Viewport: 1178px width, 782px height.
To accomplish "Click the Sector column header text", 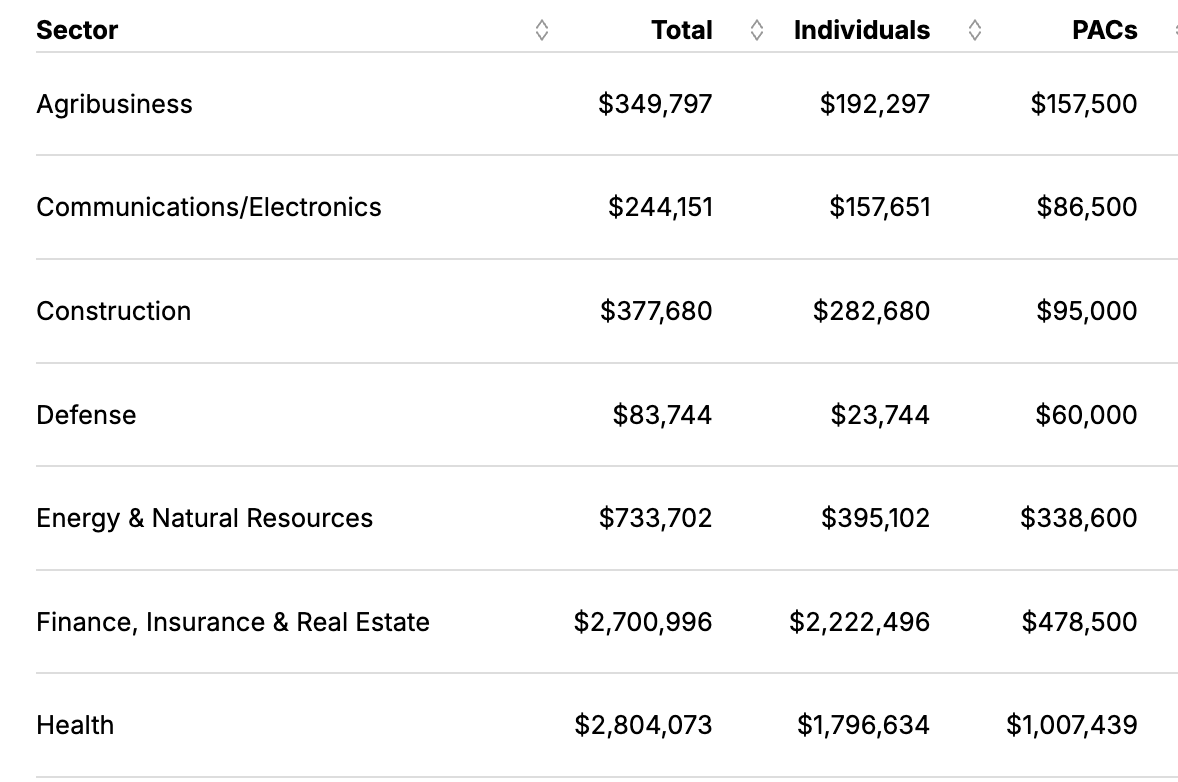I will pos(77,31).
